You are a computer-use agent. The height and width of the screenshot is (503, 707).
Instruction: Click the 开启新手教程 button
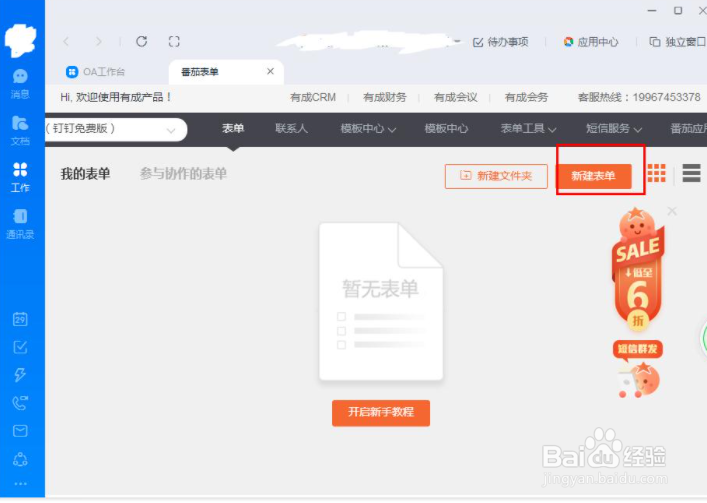(x=381, y=412)
